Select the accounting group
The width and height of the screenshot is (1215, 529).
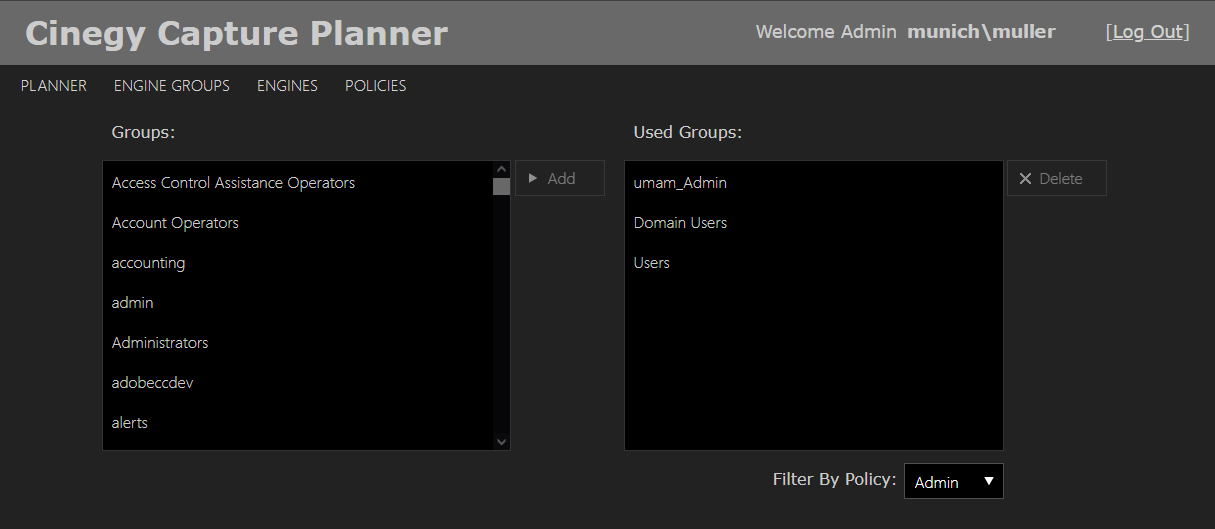tap(298, 263)
